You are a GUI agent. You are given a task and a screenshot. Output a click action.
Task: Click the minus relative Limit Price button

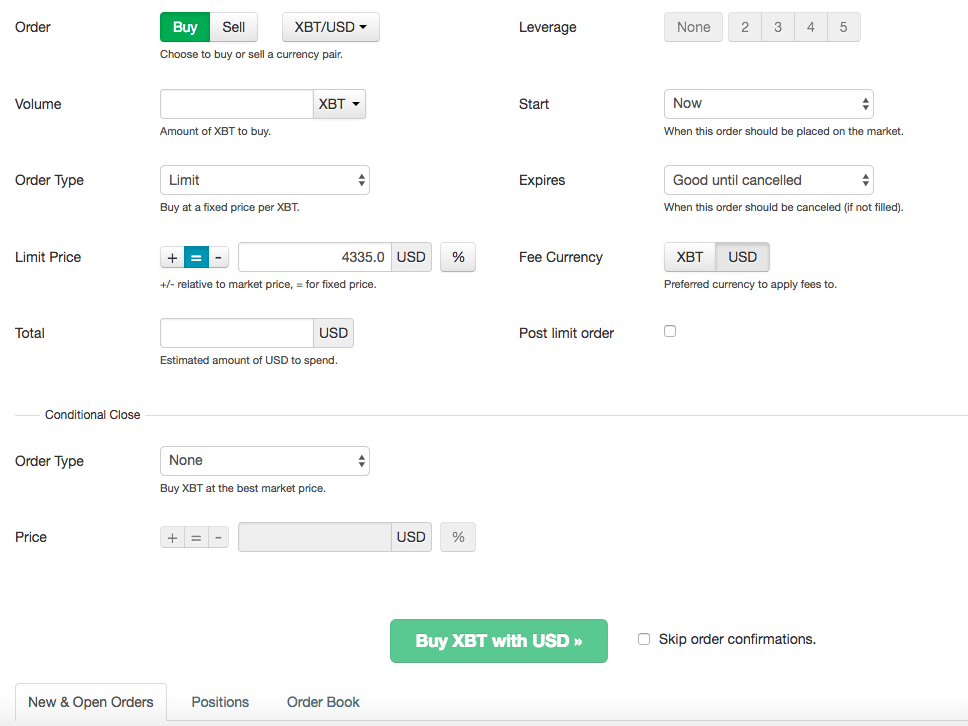pyautogui.click(x=219, y=258)
